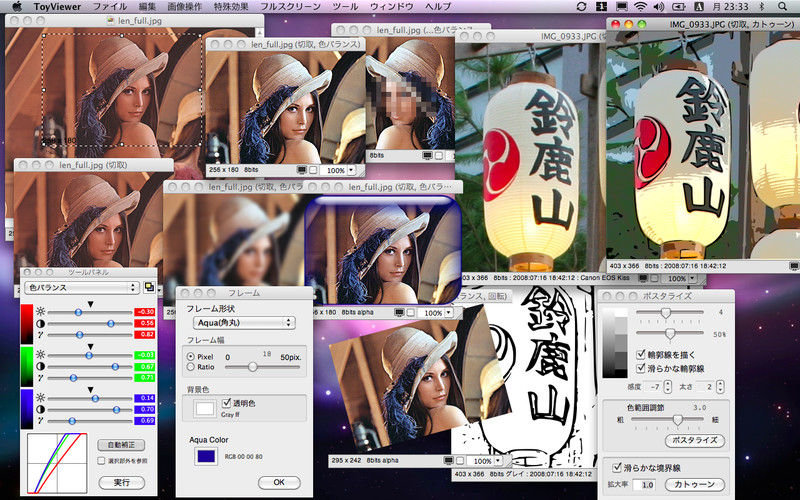Open the Wi-Fi status menu
The width and height of the screenshot is (800, 500).
coord(640,7)
